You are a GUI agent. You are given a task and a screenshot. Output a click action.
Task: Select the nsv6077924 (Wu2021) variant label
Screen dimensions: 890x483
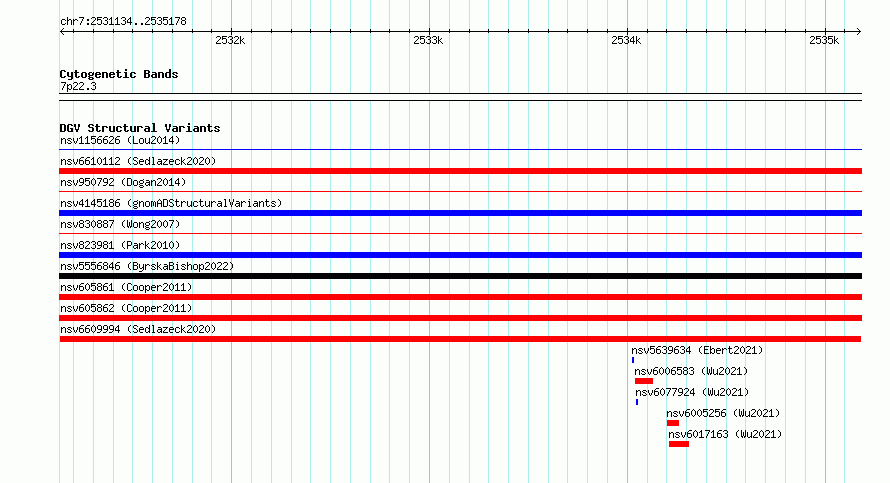tap(692, 392)
